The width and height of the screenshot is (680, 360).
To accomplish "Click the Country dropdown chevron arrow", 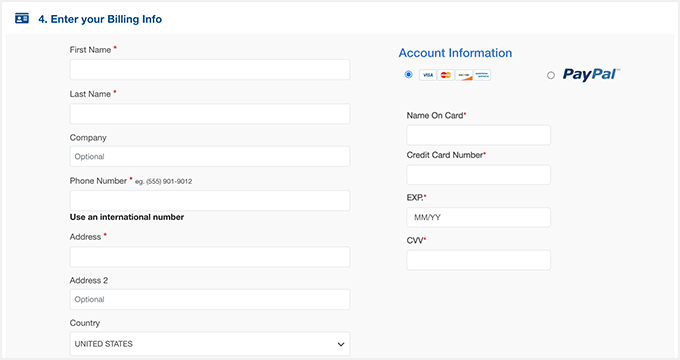I will [341, 344].
